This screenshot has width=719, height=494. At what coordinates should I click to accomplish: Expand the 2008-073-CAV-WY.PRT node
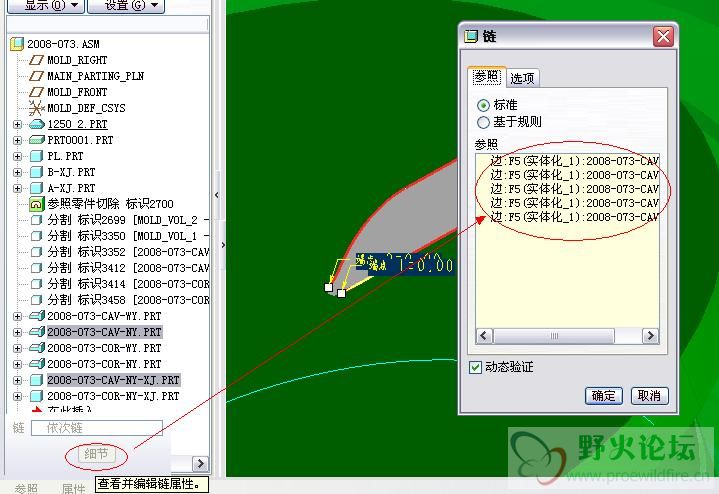(x=17, y=316)
